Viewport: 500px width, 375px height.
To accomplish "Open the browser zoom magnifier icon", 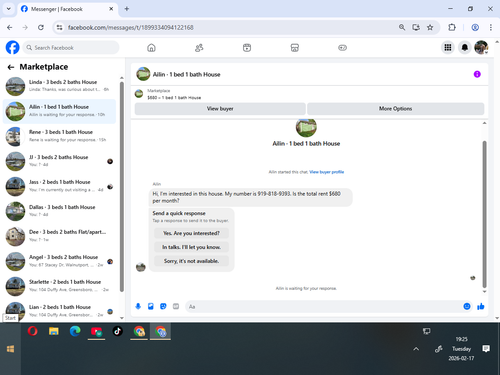I will (402, 27).
